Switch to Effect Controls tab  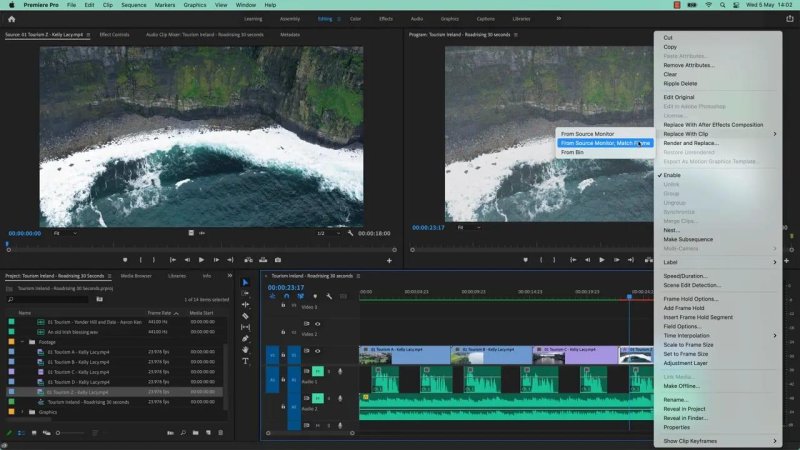(x=114, y=35)
